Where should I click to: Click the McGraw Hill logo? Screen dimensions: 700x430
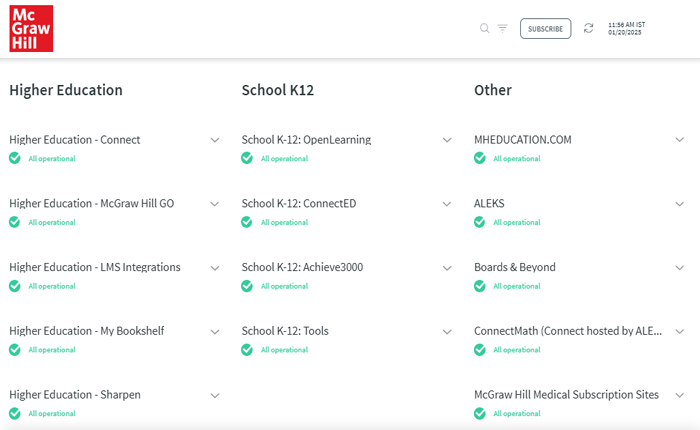click(x=31, y=29)
